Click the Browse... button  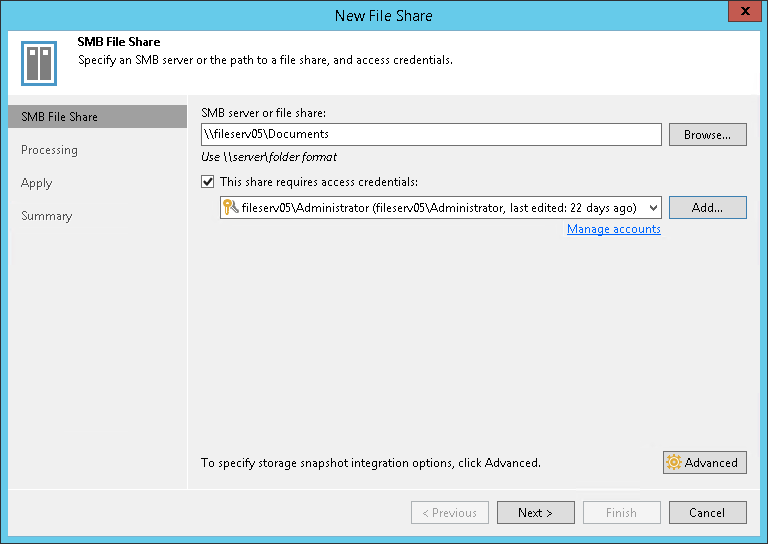point(708,134)
